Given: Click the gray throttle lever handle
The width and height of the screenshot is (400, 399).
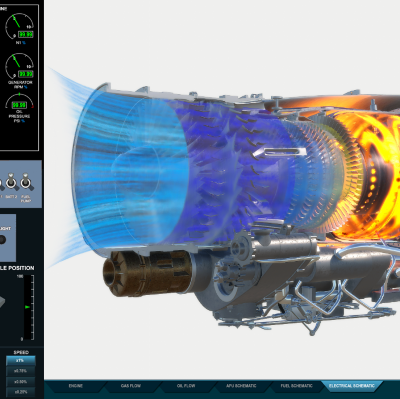Looking at the screenshot, I should point(2,302).
